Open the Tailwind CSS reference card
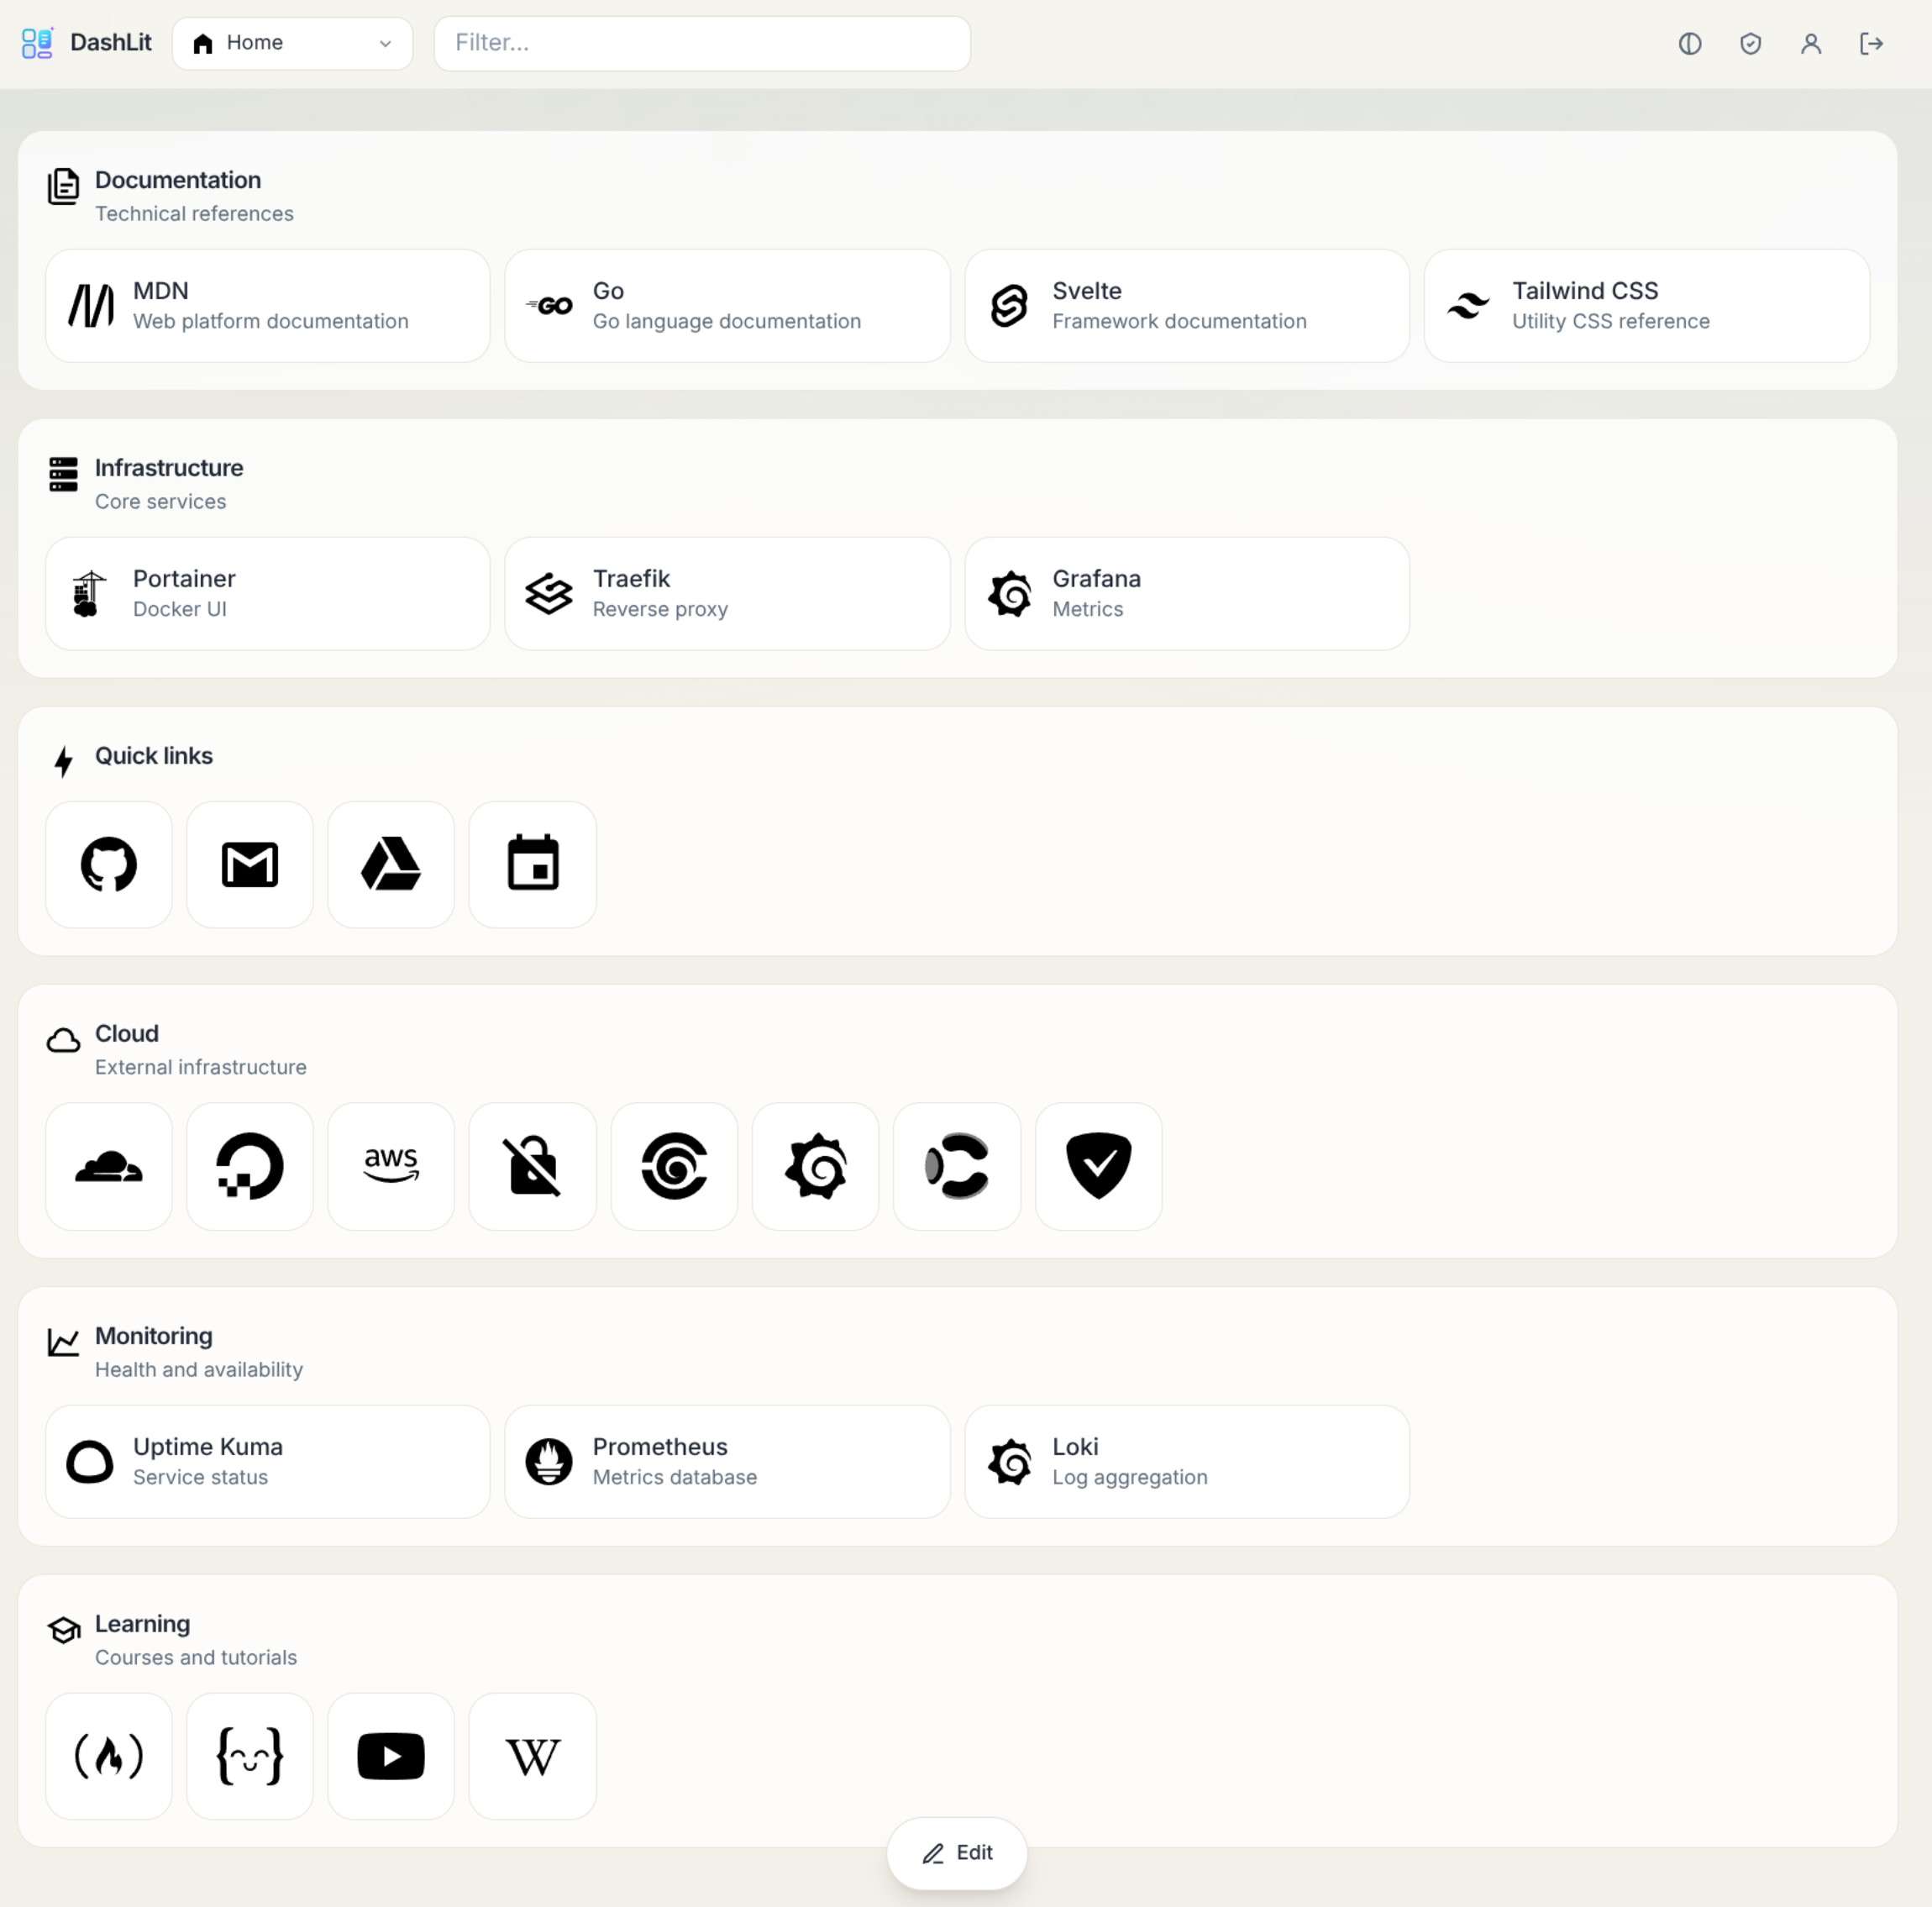Image resolution: width=1932 pixels, height=1907 pixels. pyautogui.click(x=1646, y=306)
